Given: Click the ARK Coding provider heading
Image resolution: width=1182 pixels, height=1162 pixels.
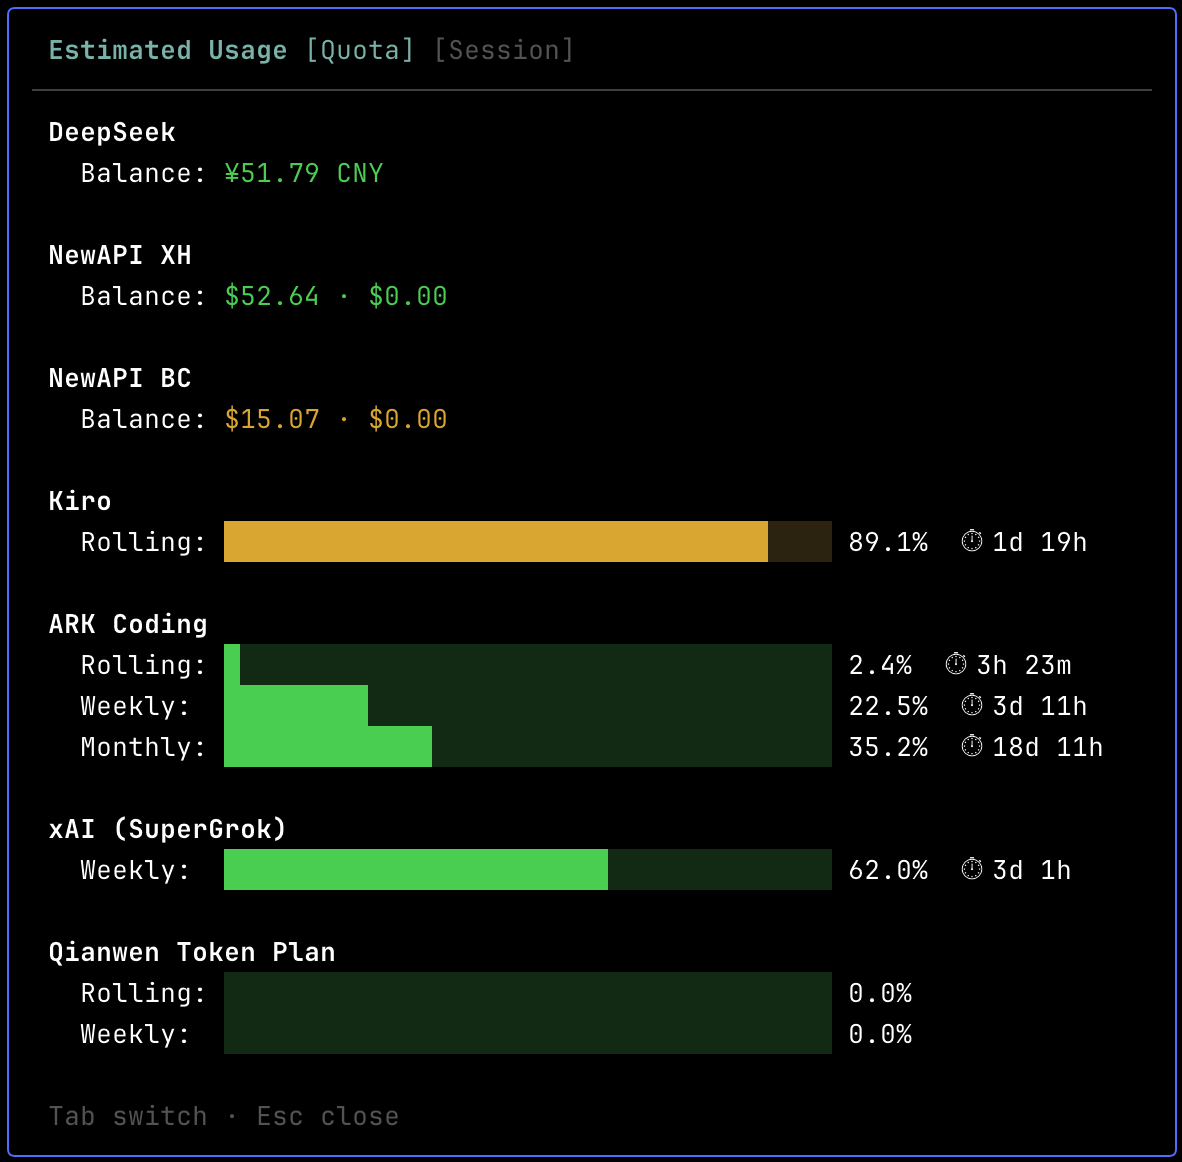Looking at the screenshot, I should (128, 624).
